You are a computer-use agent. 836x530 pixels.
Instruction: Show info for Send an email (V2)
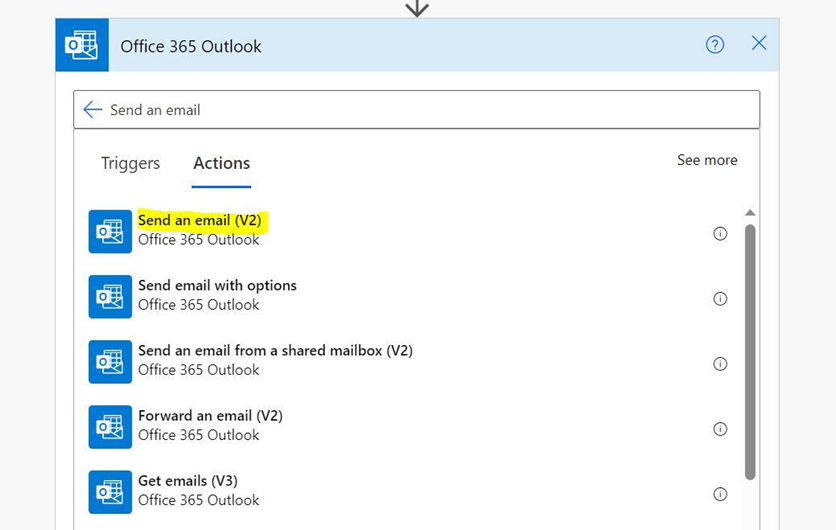[720, 234]
